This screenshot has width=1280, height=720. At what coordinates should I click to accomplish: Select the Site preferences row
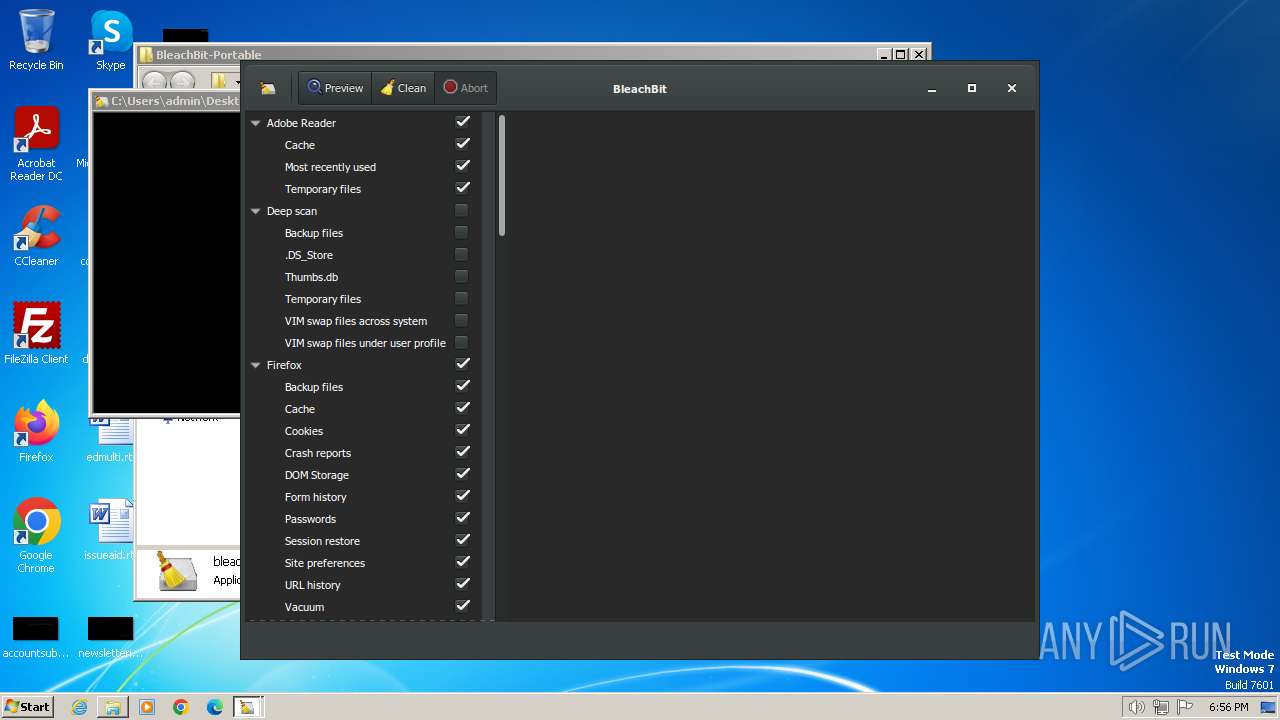[x=363, y=563]
